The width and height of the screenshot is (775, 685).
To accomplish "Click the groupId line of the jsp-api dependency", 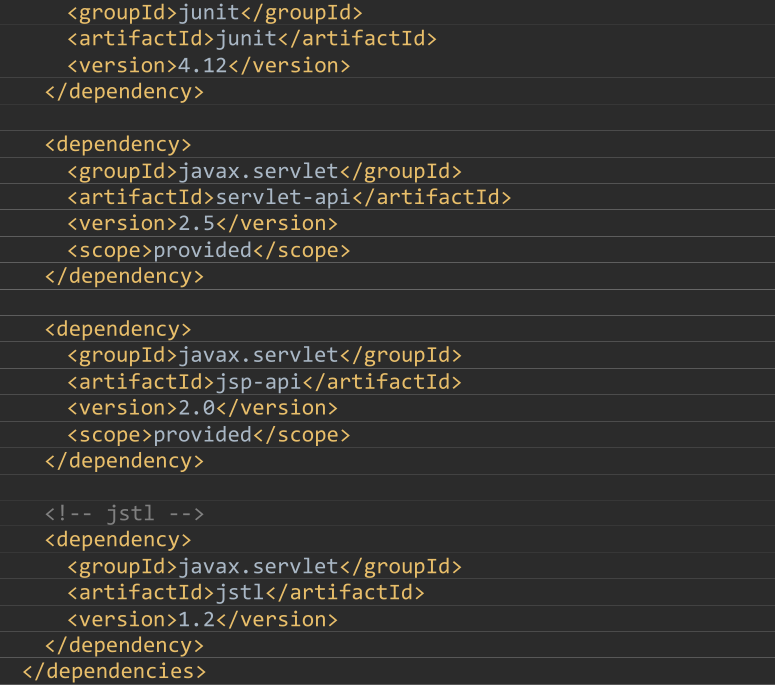I will (x=264, y=355).
